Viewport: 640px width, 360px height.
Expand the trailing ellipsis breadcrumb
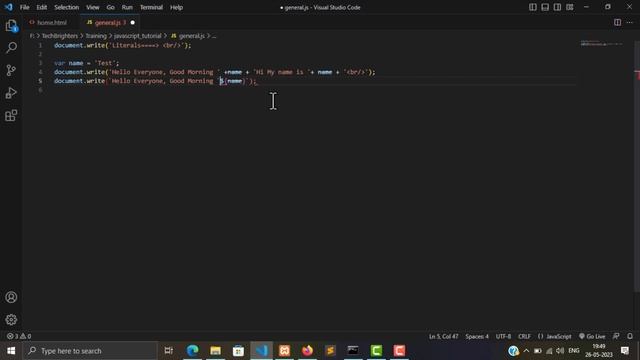coord(214,36)
